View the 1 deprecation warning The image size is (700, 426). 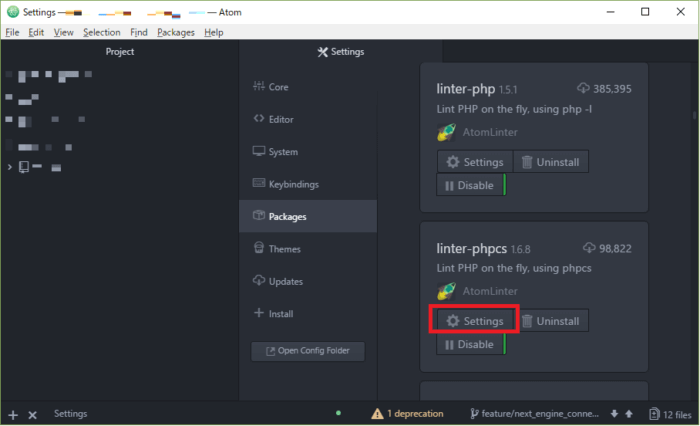pos(408,414)
